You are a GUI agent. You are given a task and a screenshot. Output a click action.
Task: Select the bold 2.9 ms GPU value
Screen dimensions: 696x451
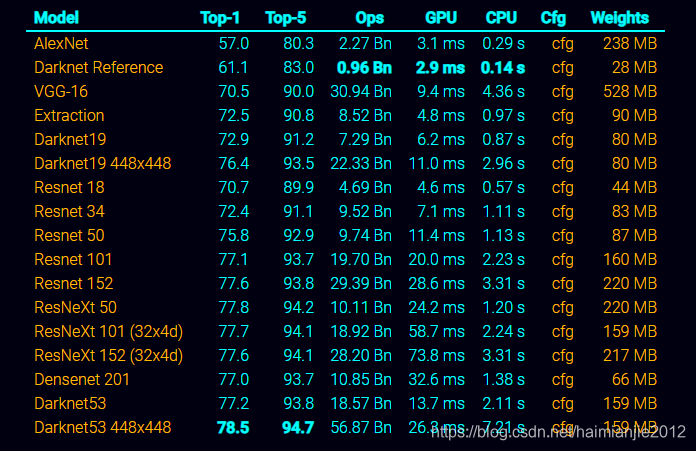pos(440,67)
